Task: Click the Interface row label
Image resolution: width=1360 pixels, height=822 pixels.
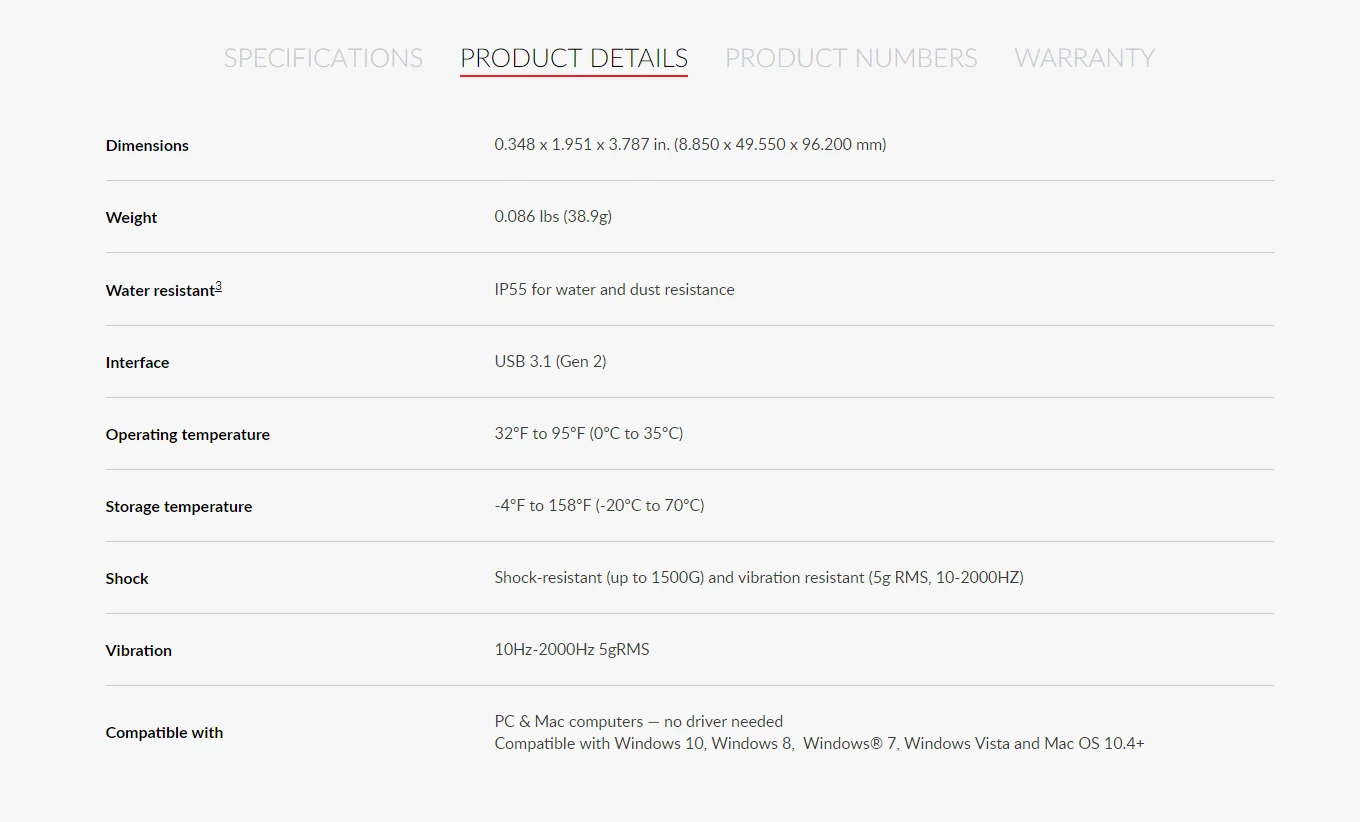Action: (137, 363)
